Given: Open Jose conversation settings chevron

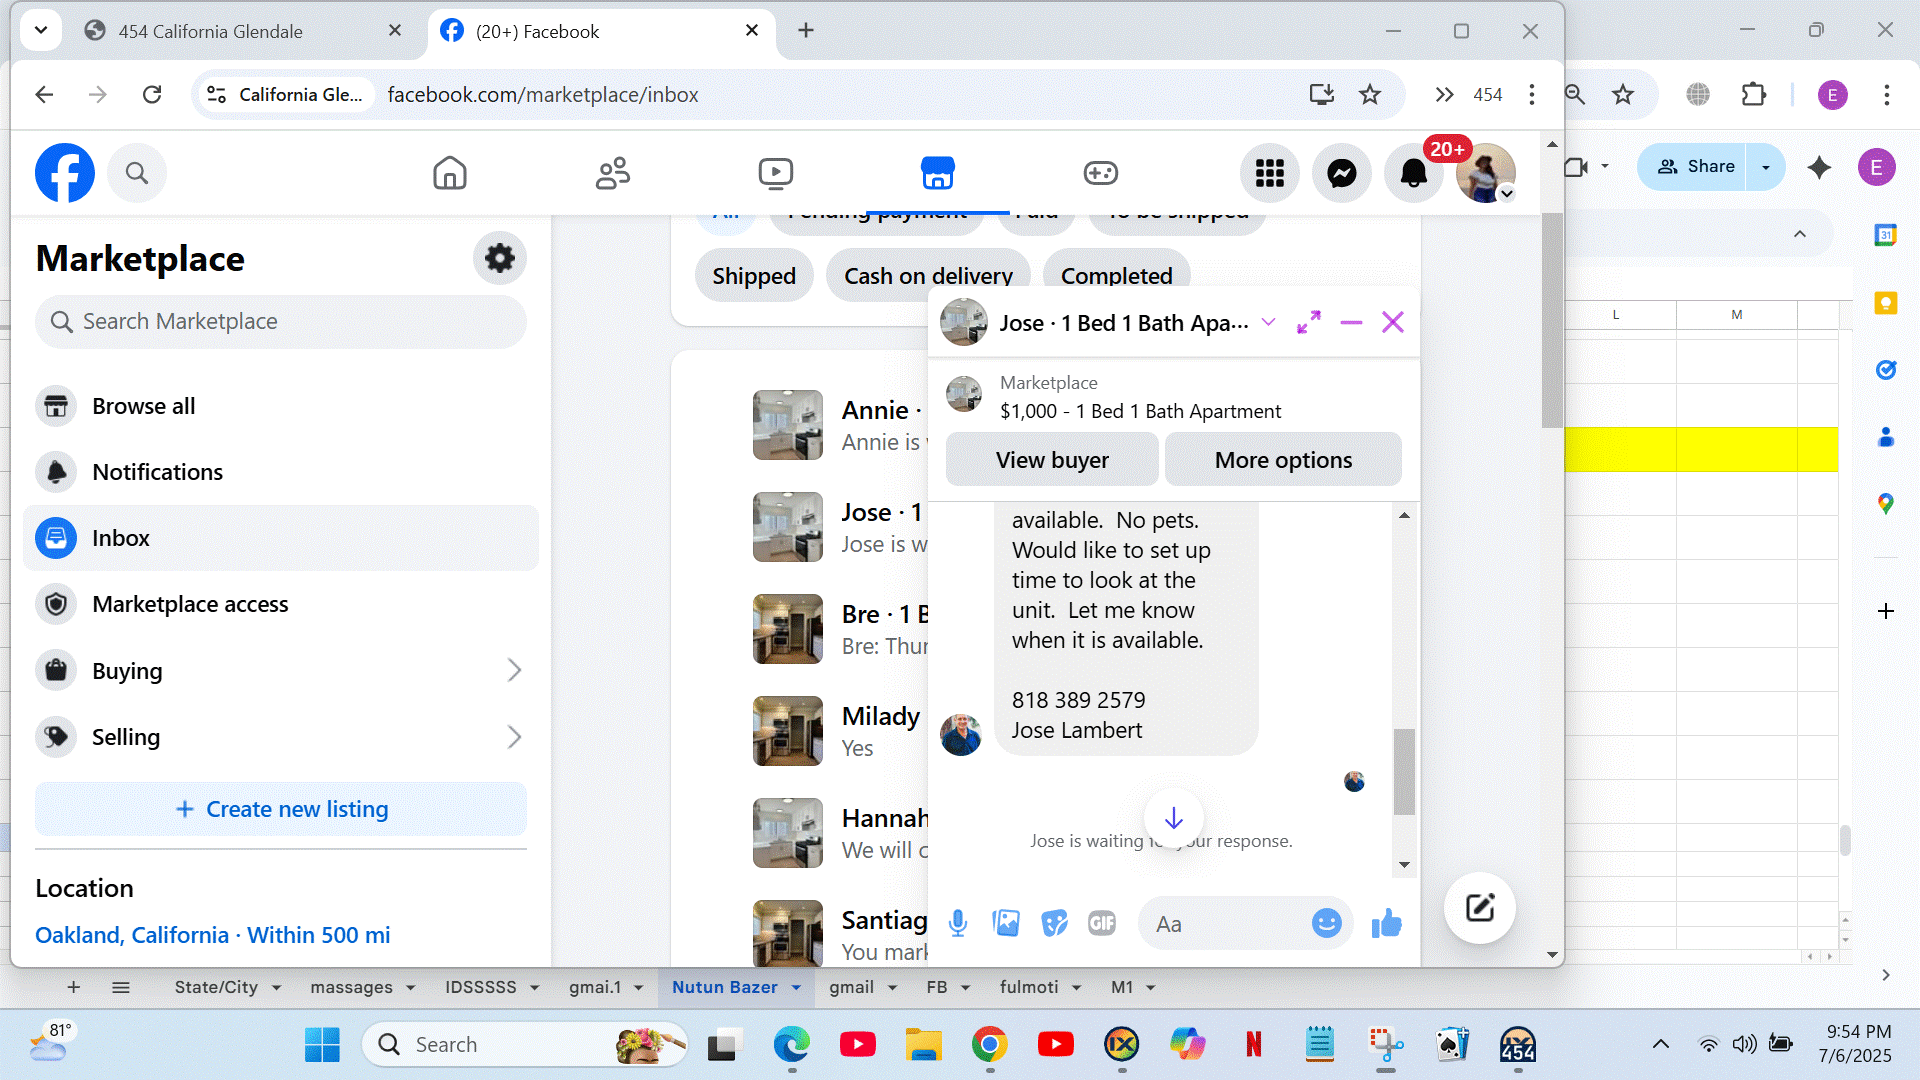Looking at the screenshot, I should 1268,322.
